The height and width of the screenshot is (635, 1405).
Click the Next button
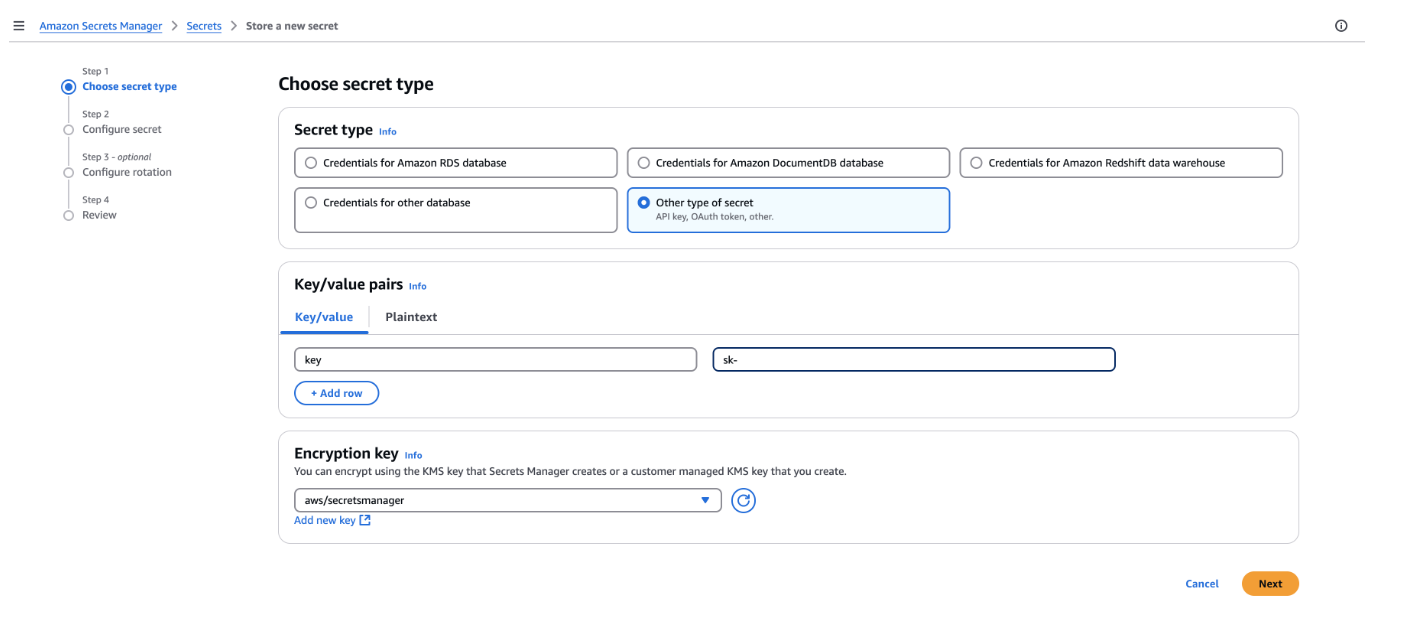1270,584
